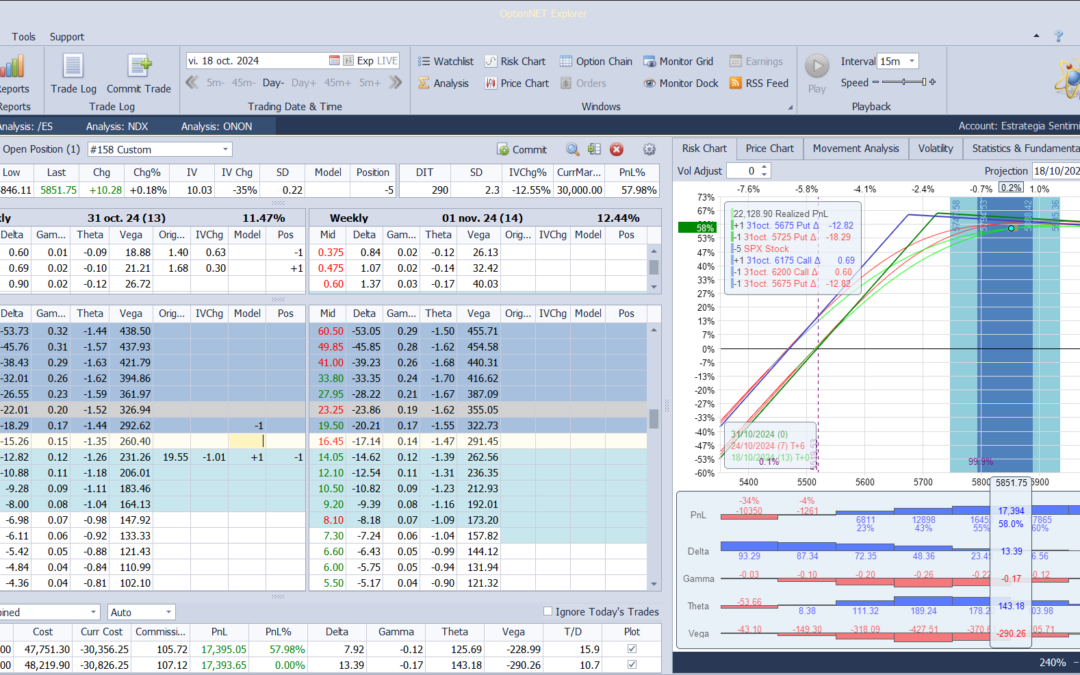Open the Option Chain window

pyautogui.click(x=596, y=61)
